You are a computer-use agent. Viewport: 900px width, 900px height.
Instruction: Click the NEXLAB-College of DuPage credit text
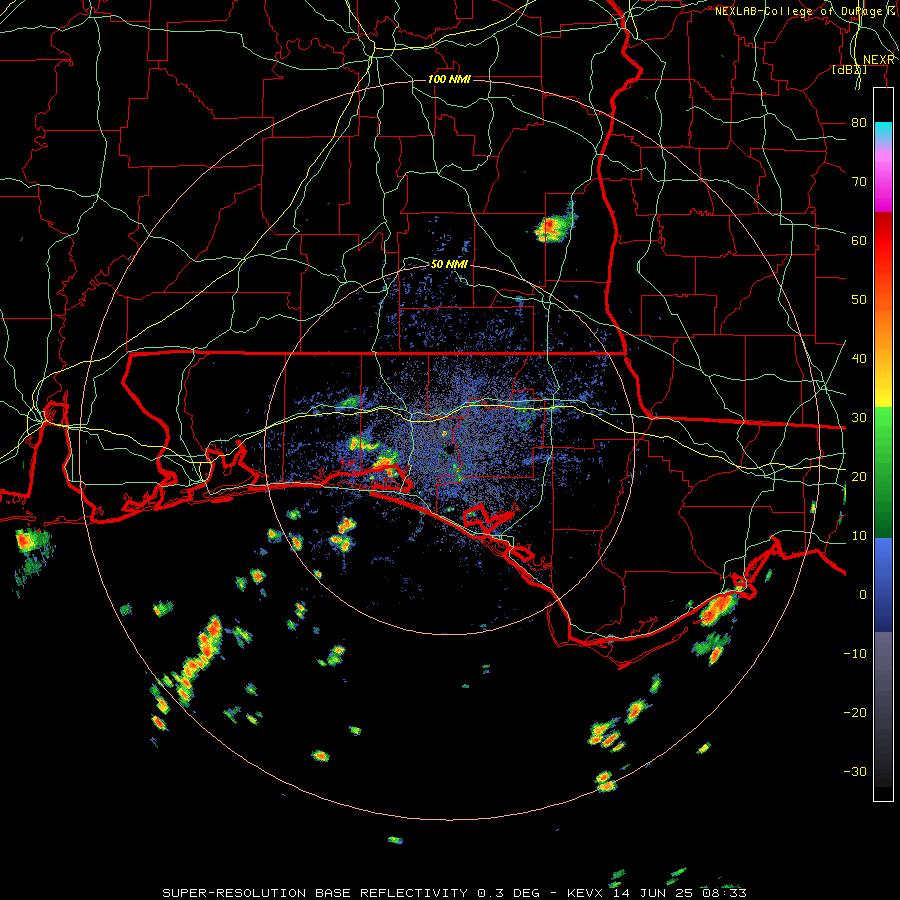point(805,11)
